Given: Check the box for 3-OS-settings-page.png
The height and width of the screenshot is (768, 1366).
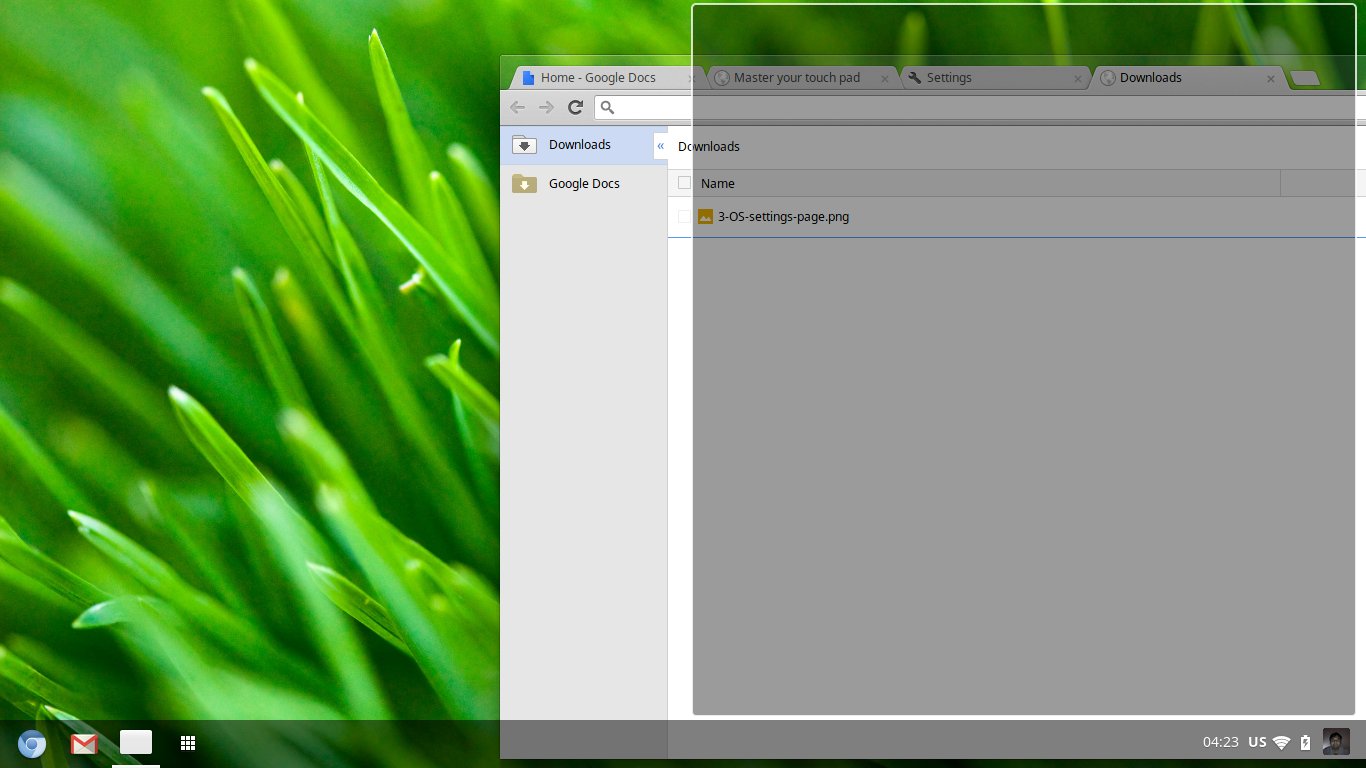Looking at the screenshot, I should coord(684,216).
